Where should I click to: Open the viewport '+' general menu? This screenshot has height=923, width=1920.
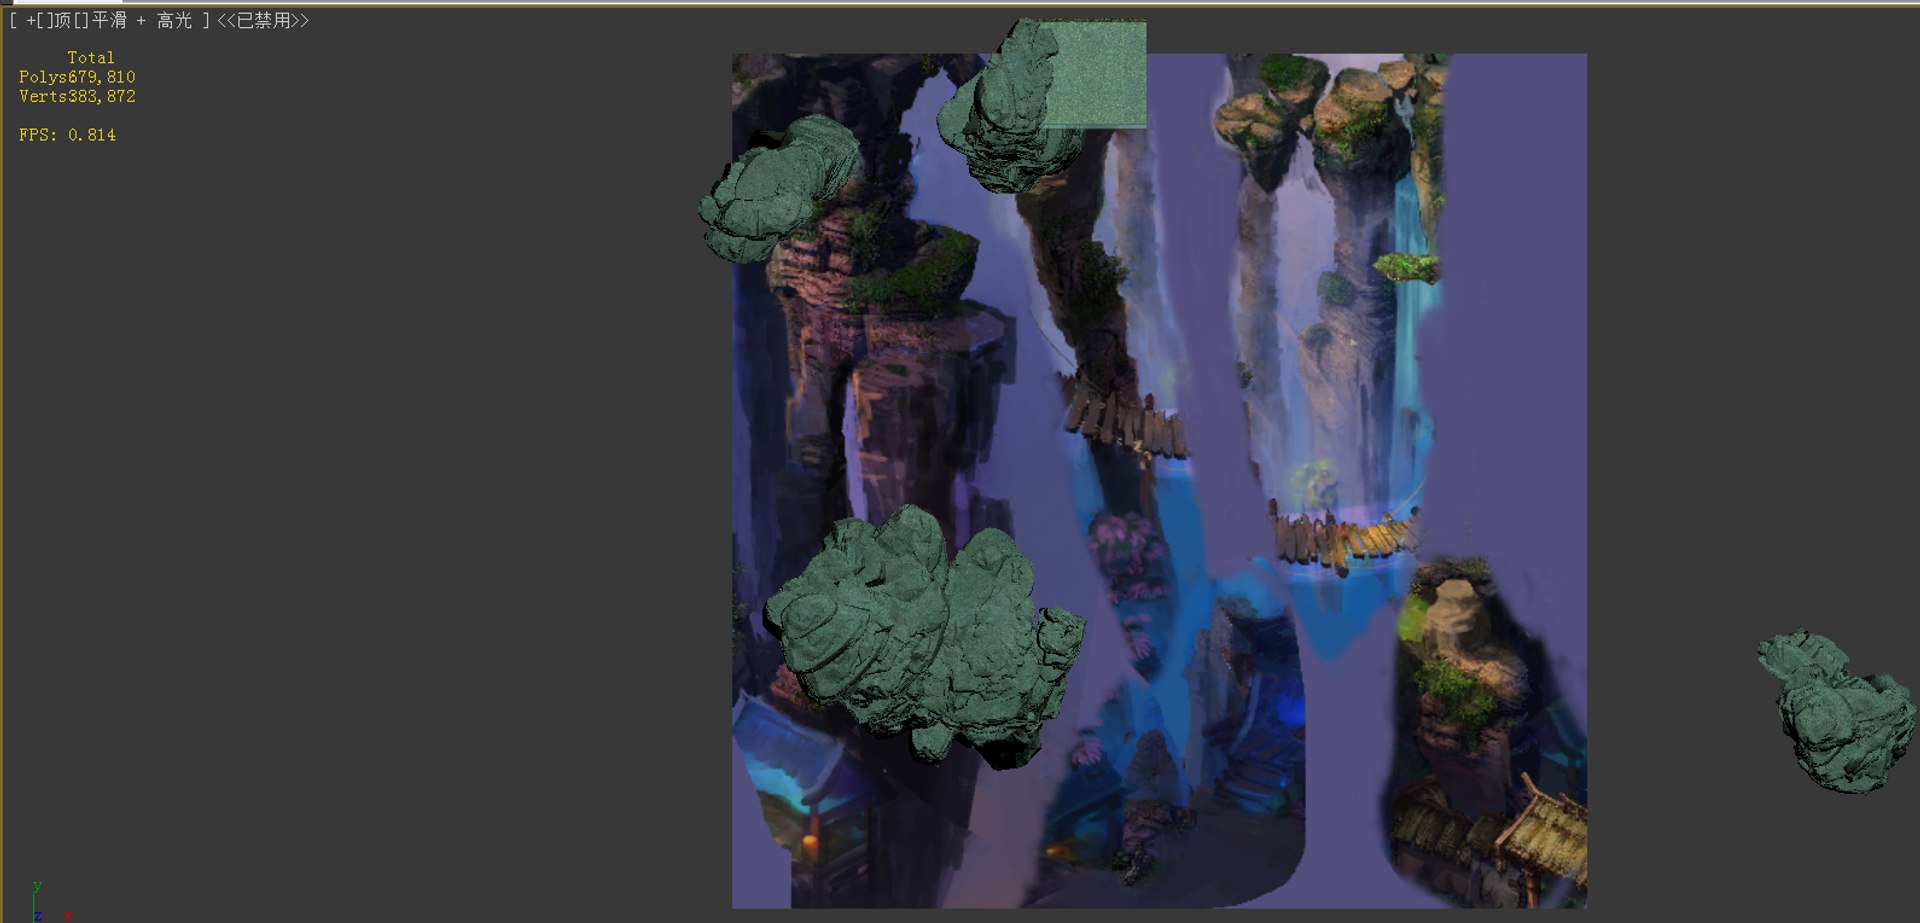31,21
